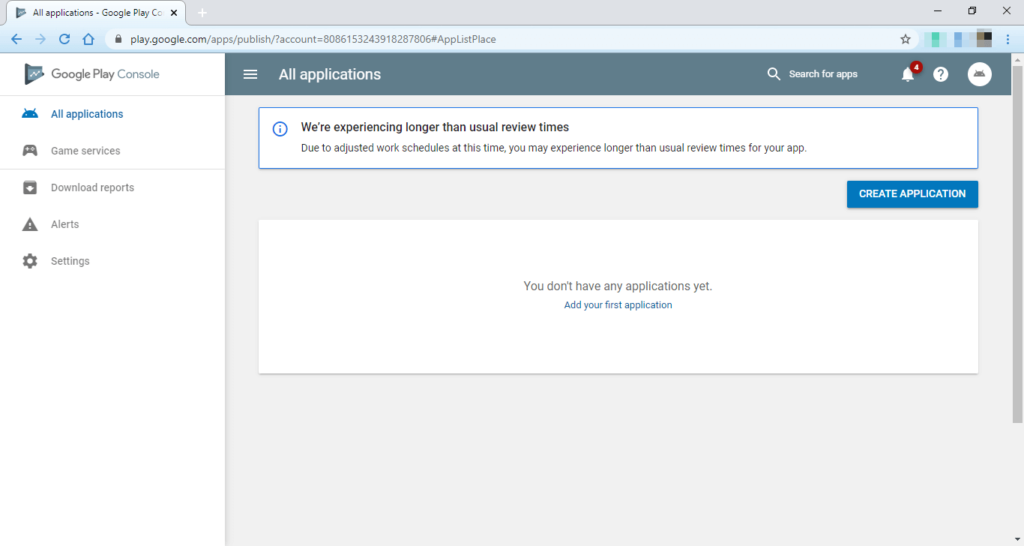The image size is (1024, 546).
Task: Reload the page with refresh icon
Action: (x=64, y=39)
